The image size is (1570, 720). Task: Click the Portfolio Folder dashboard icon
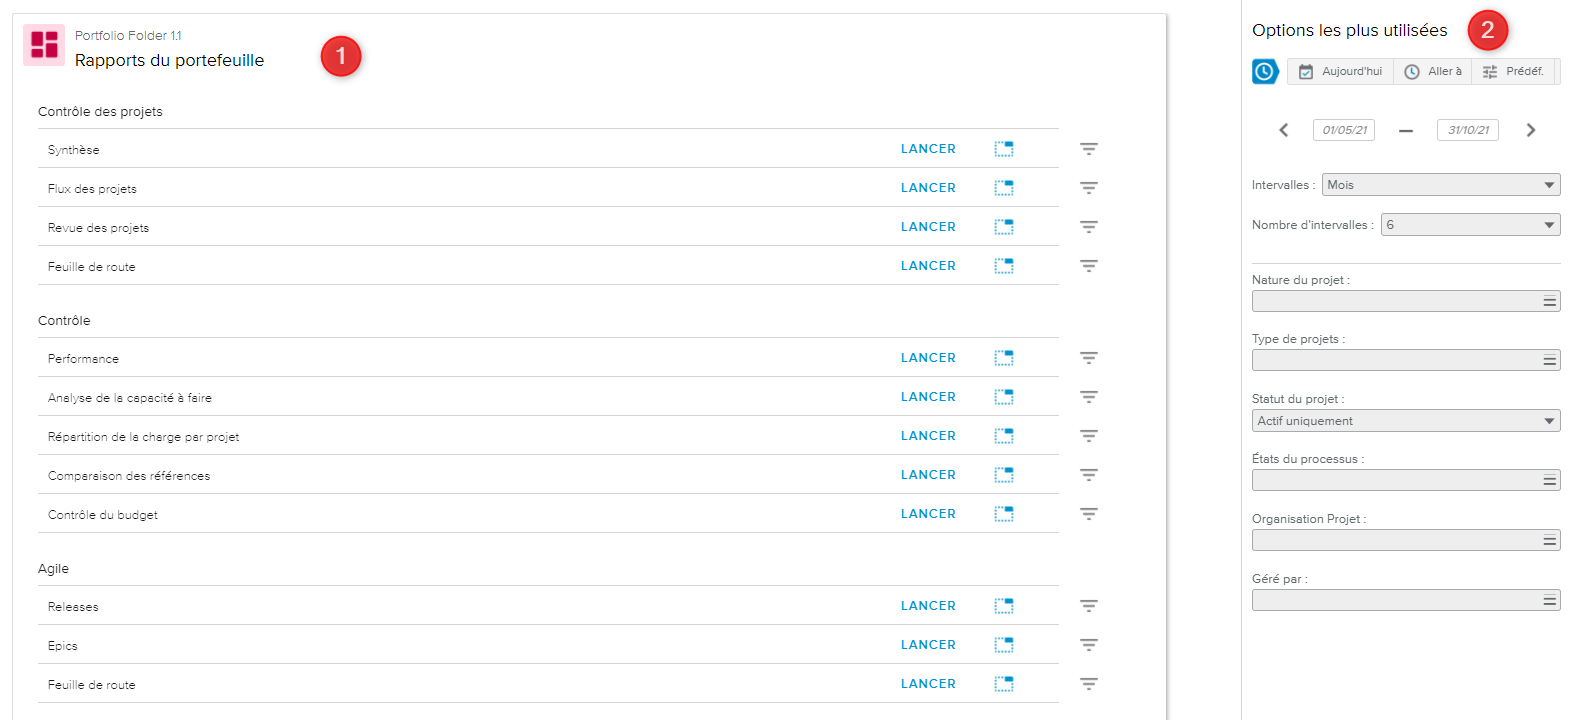click(44, 45)
